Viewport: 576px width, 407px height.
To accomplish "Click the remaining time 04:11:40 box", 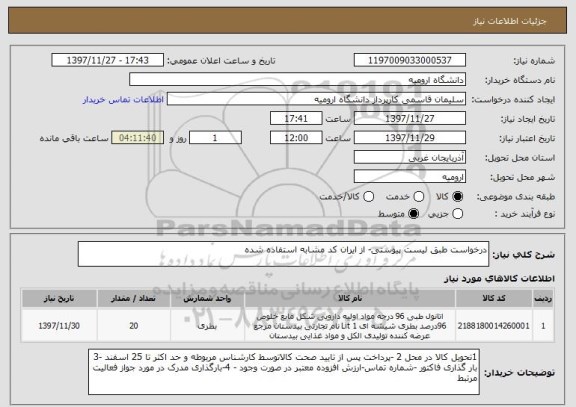I will pos(137,138).
